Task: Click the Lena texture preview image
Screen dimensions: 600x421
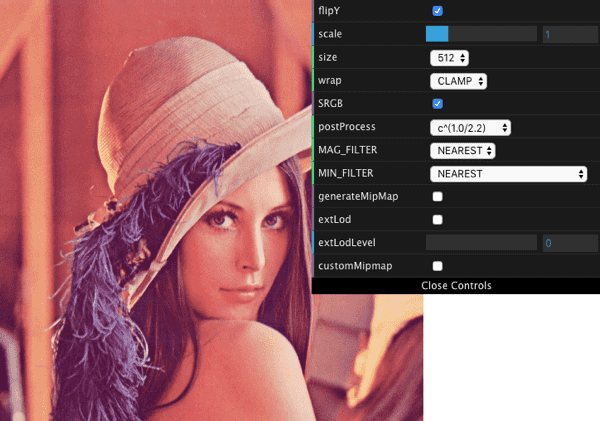Action: (212, 210)
